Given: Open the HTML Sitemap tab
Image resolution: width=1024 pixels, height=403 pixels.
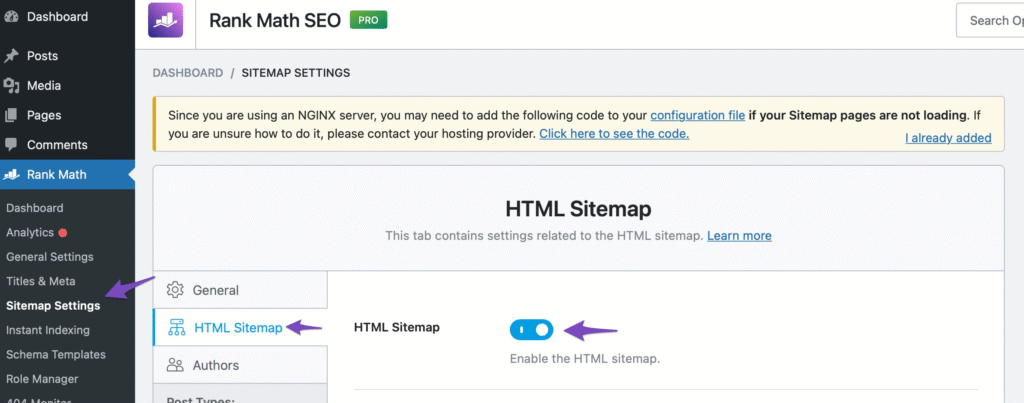Looking at the screenshot, I should tap(237, 327).
